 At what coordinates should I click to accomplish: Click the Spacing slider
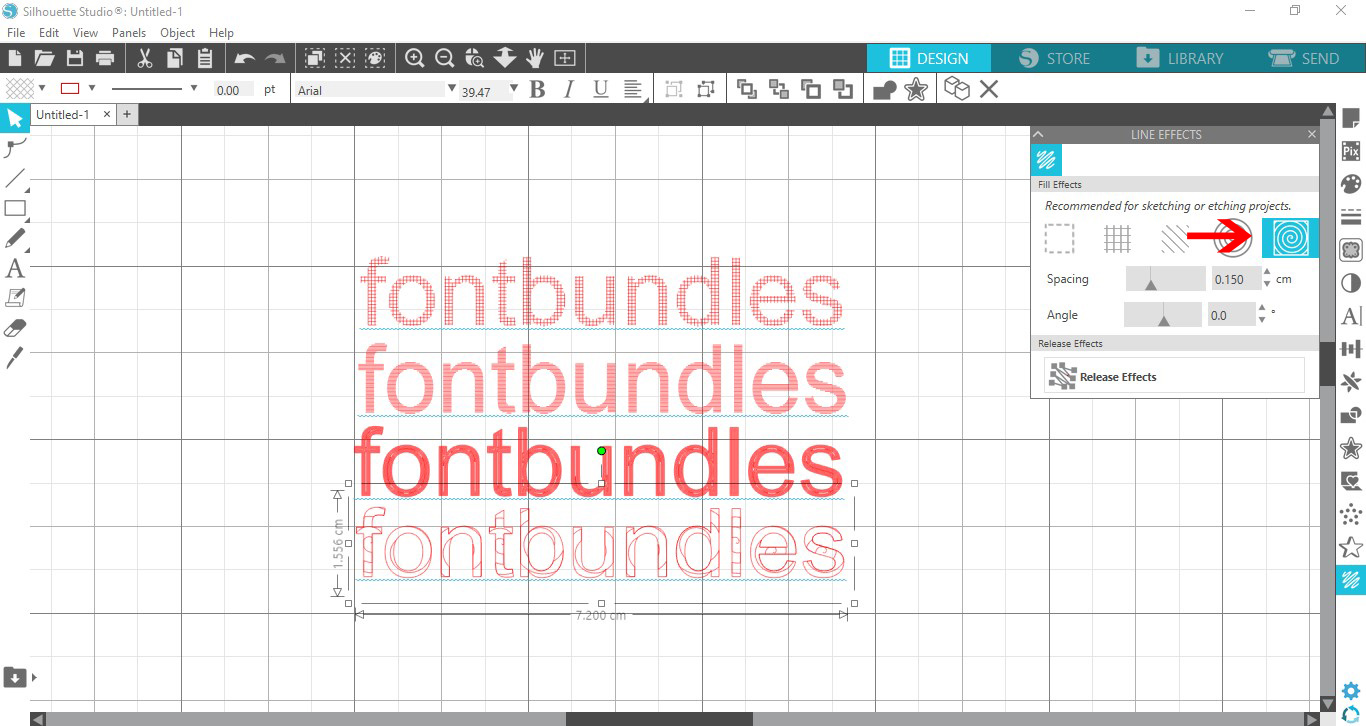point(1166,279)
